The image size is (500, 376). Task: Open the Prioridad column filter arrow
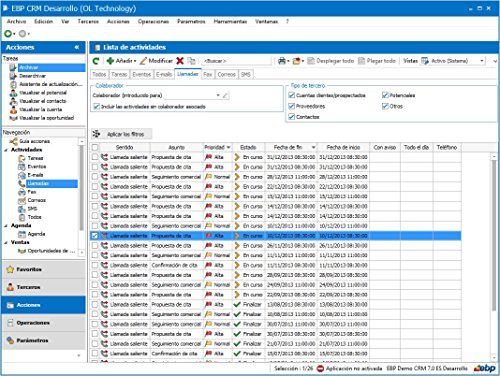(x=228, y=147)
